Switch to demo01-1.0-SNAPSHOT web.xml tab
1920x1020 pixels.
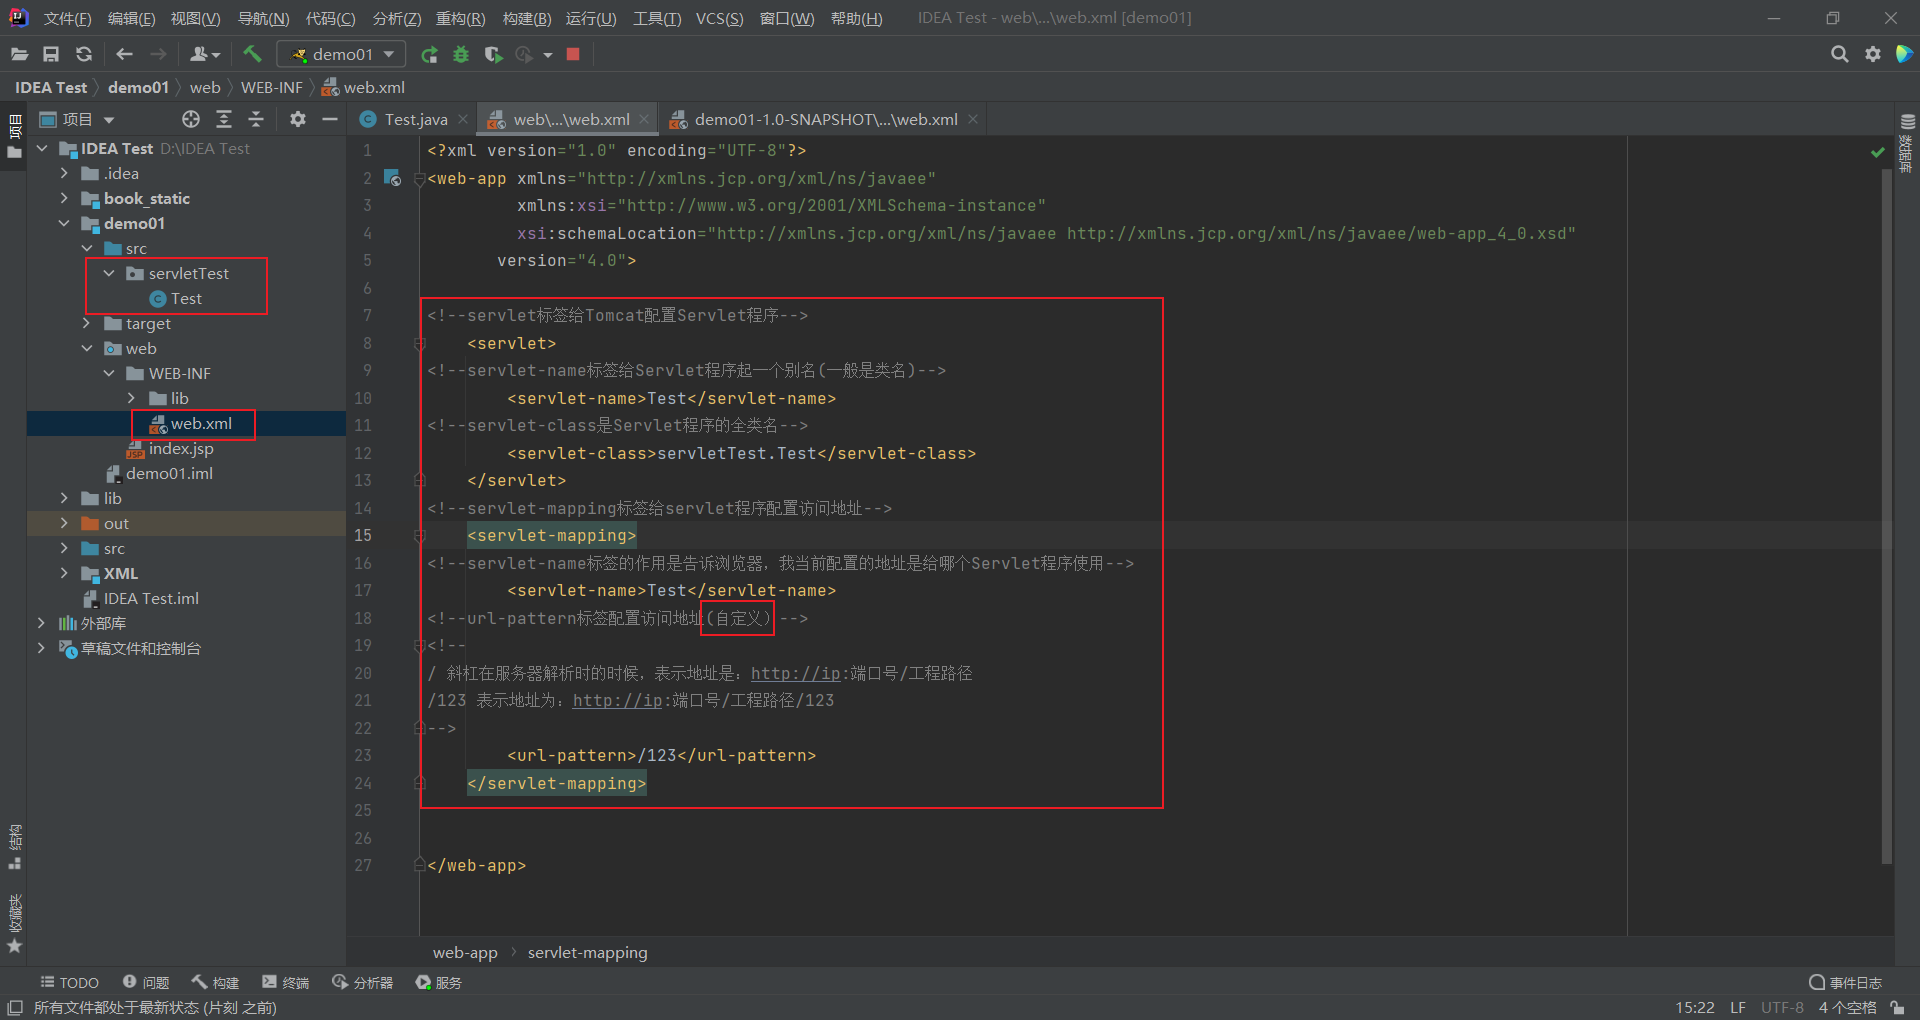click(x=816, y=119)
